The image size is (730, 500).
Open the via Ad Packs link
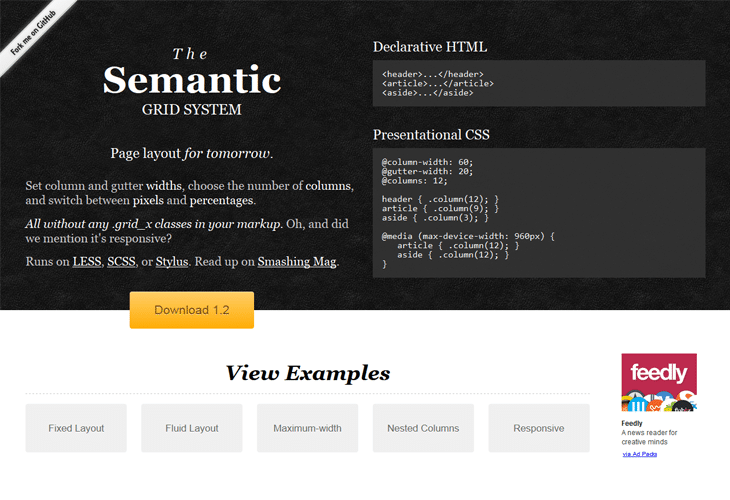[x=640, y=454]
